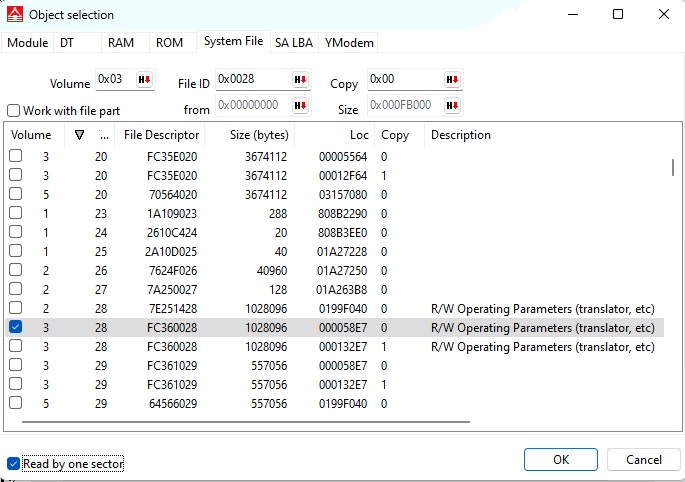Screen dimensions: 685x482
Task: Open the ROM tab
Action: tap(173, 43)
